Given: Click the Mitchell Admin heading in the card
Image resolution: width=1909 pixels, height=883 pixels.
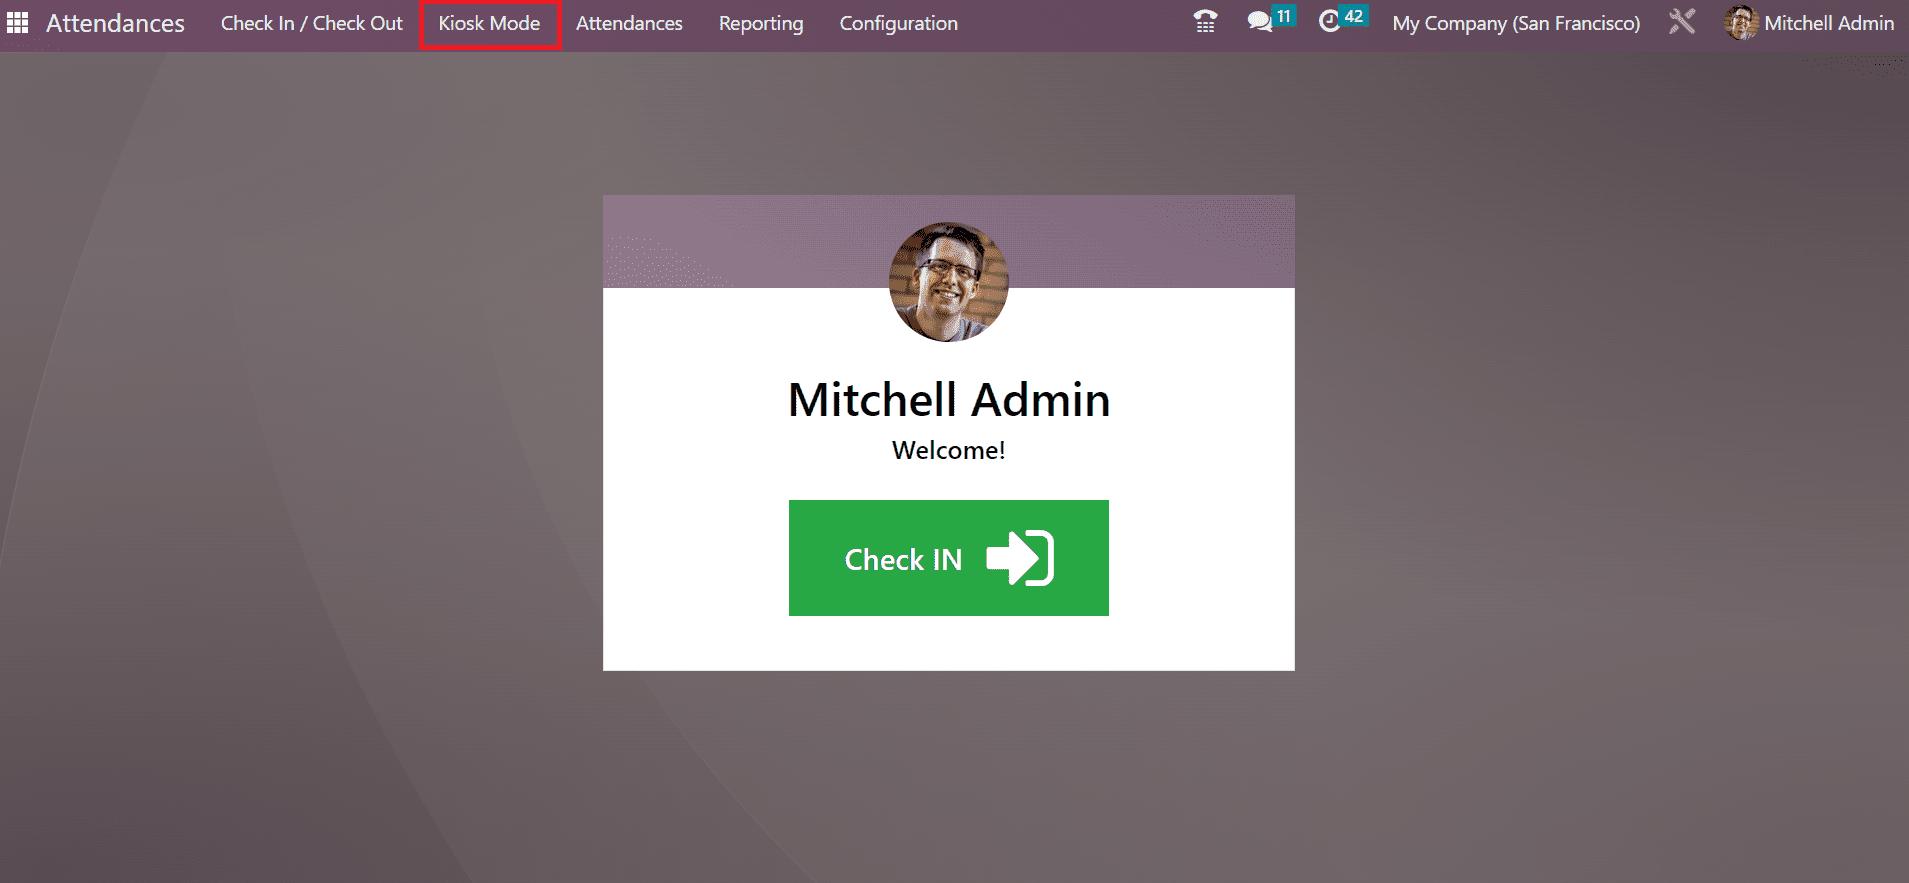Looking at the screenshot, I should pyautogui.click(x=948, y=400).
